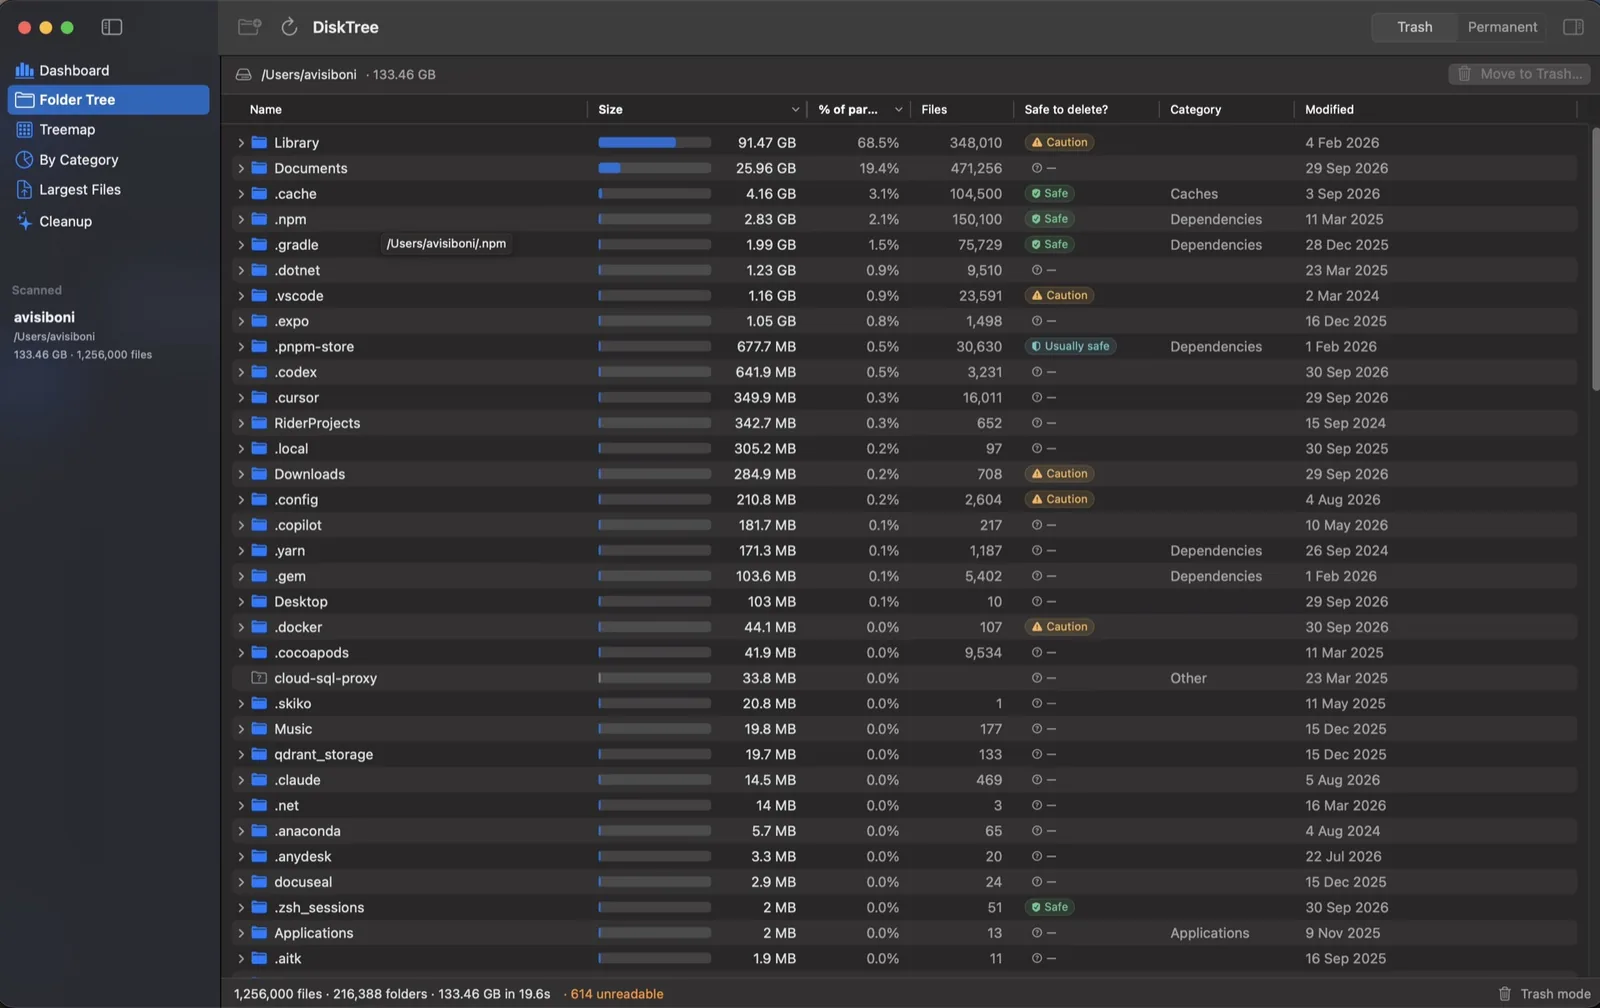Viewport: 1600px width, 1008px height.
Task: Expand the Downloads folder
Action: click(241, 474)
